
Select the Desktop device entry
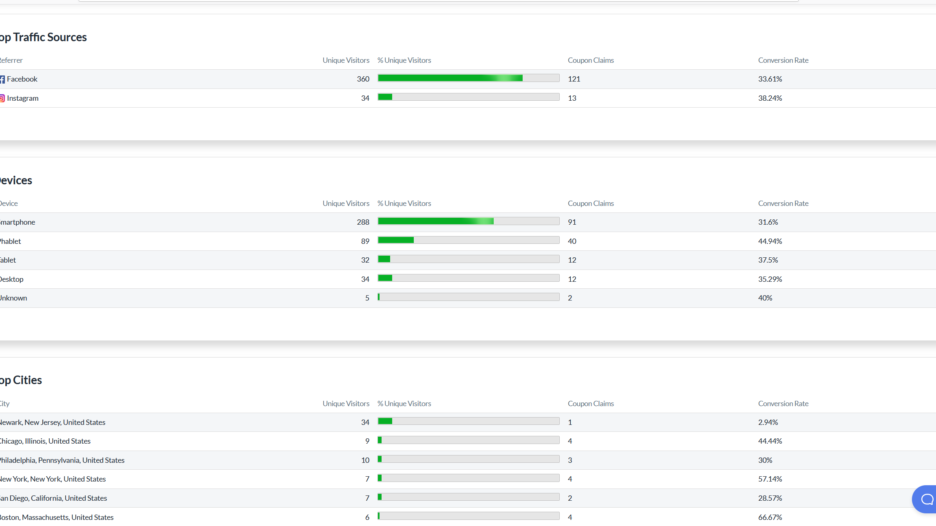coord(12,279)
